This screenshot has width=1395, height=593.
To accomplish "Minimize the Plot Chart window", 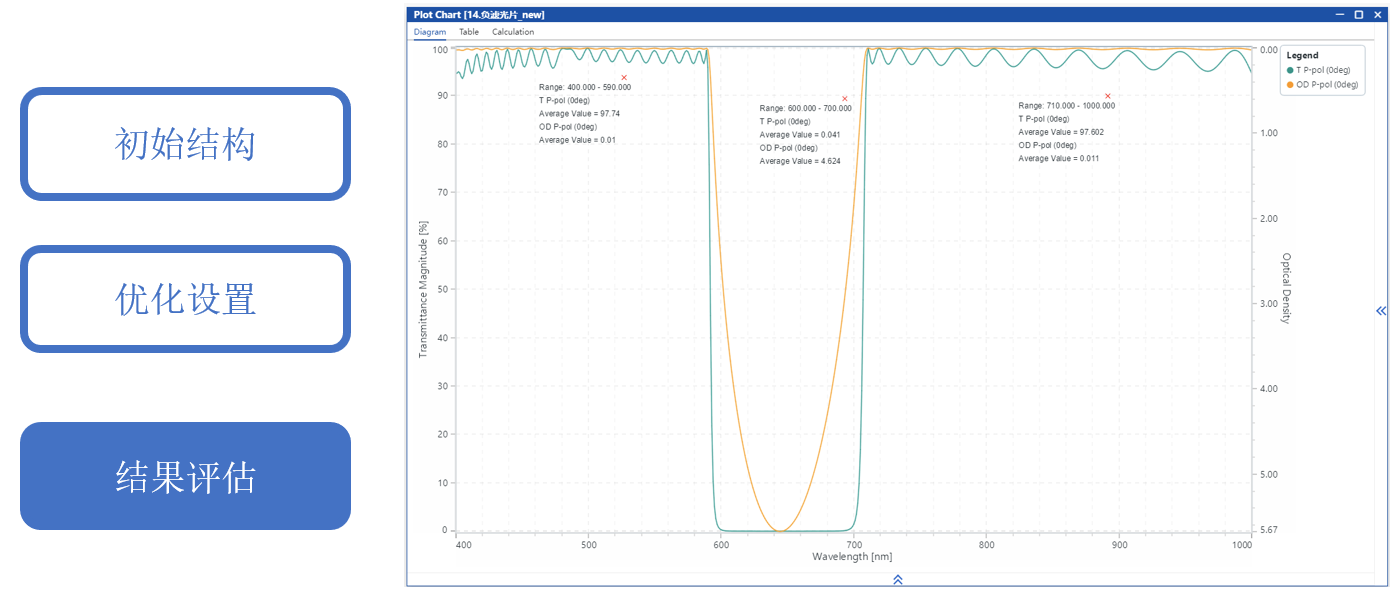I will click(x=1341, y=15).
